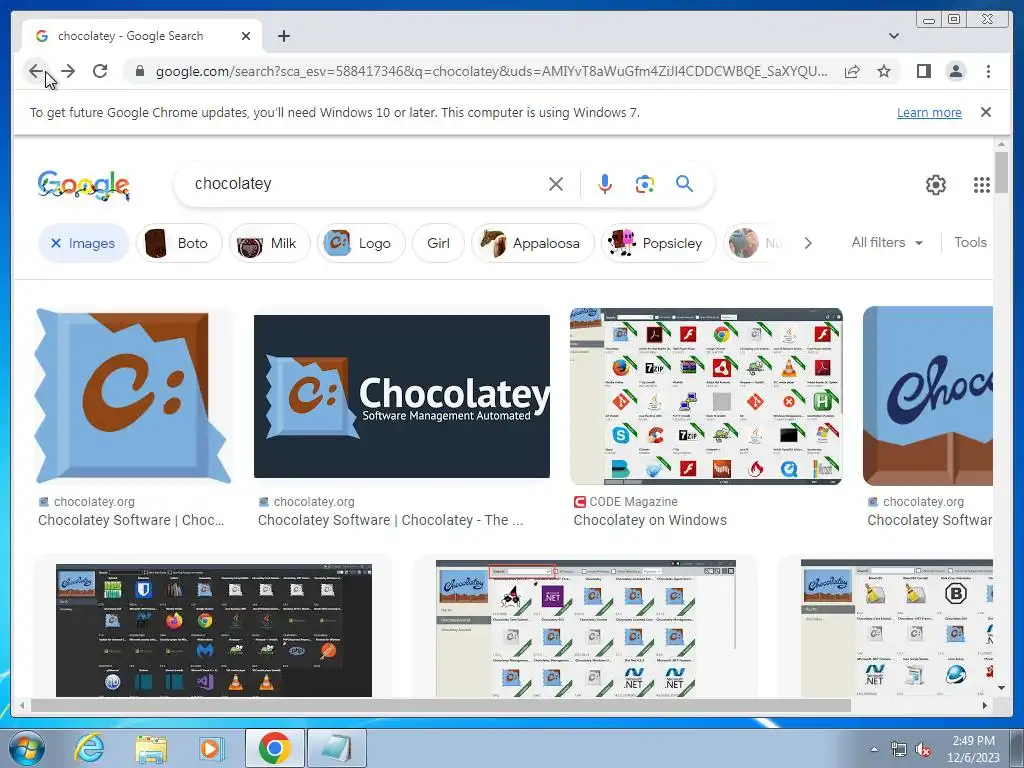The height and width of the screenshot is (768, 1024).
Task: Close the chocolatey Google Search tab
Action: pos(246,36)
